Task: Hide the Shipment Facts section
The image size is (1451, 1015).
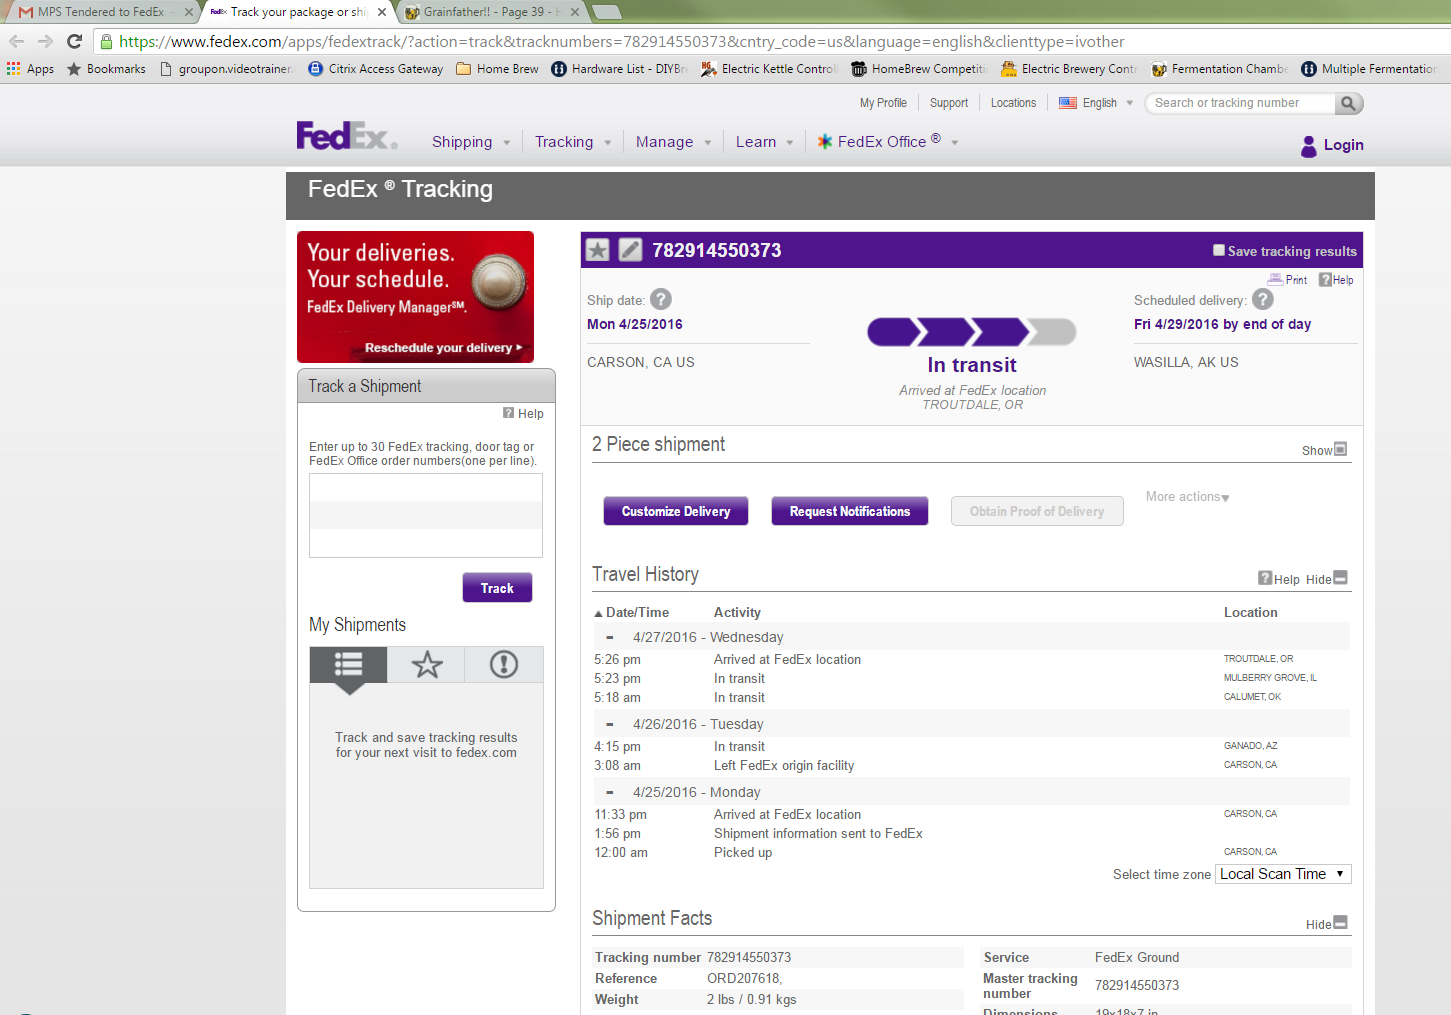Action: click(x=1327, y=923)
